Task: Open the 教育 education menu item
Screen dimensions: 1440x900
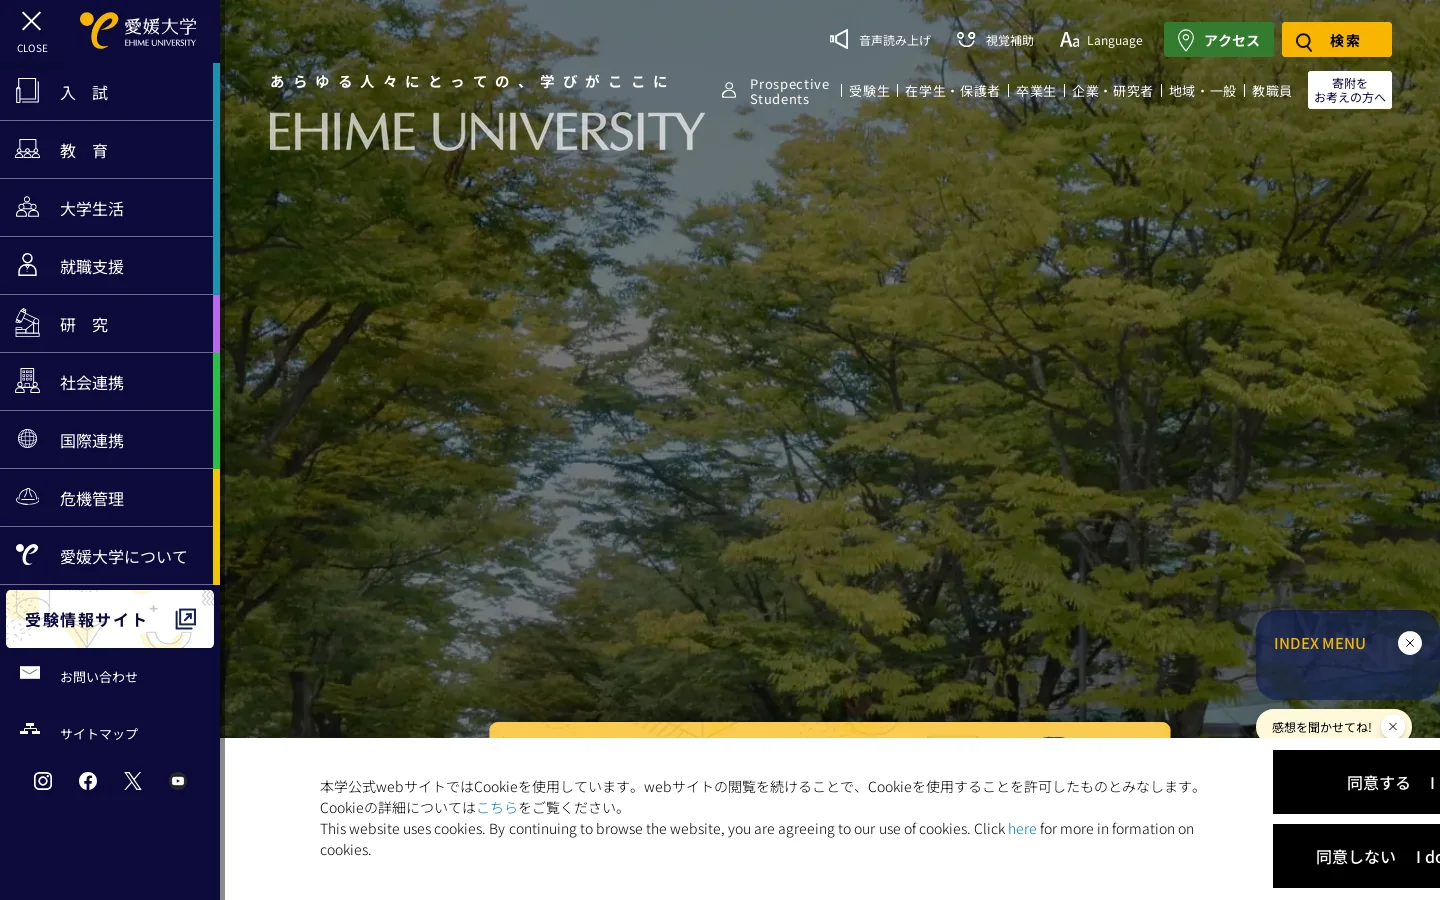Action: tap(107, 150)
